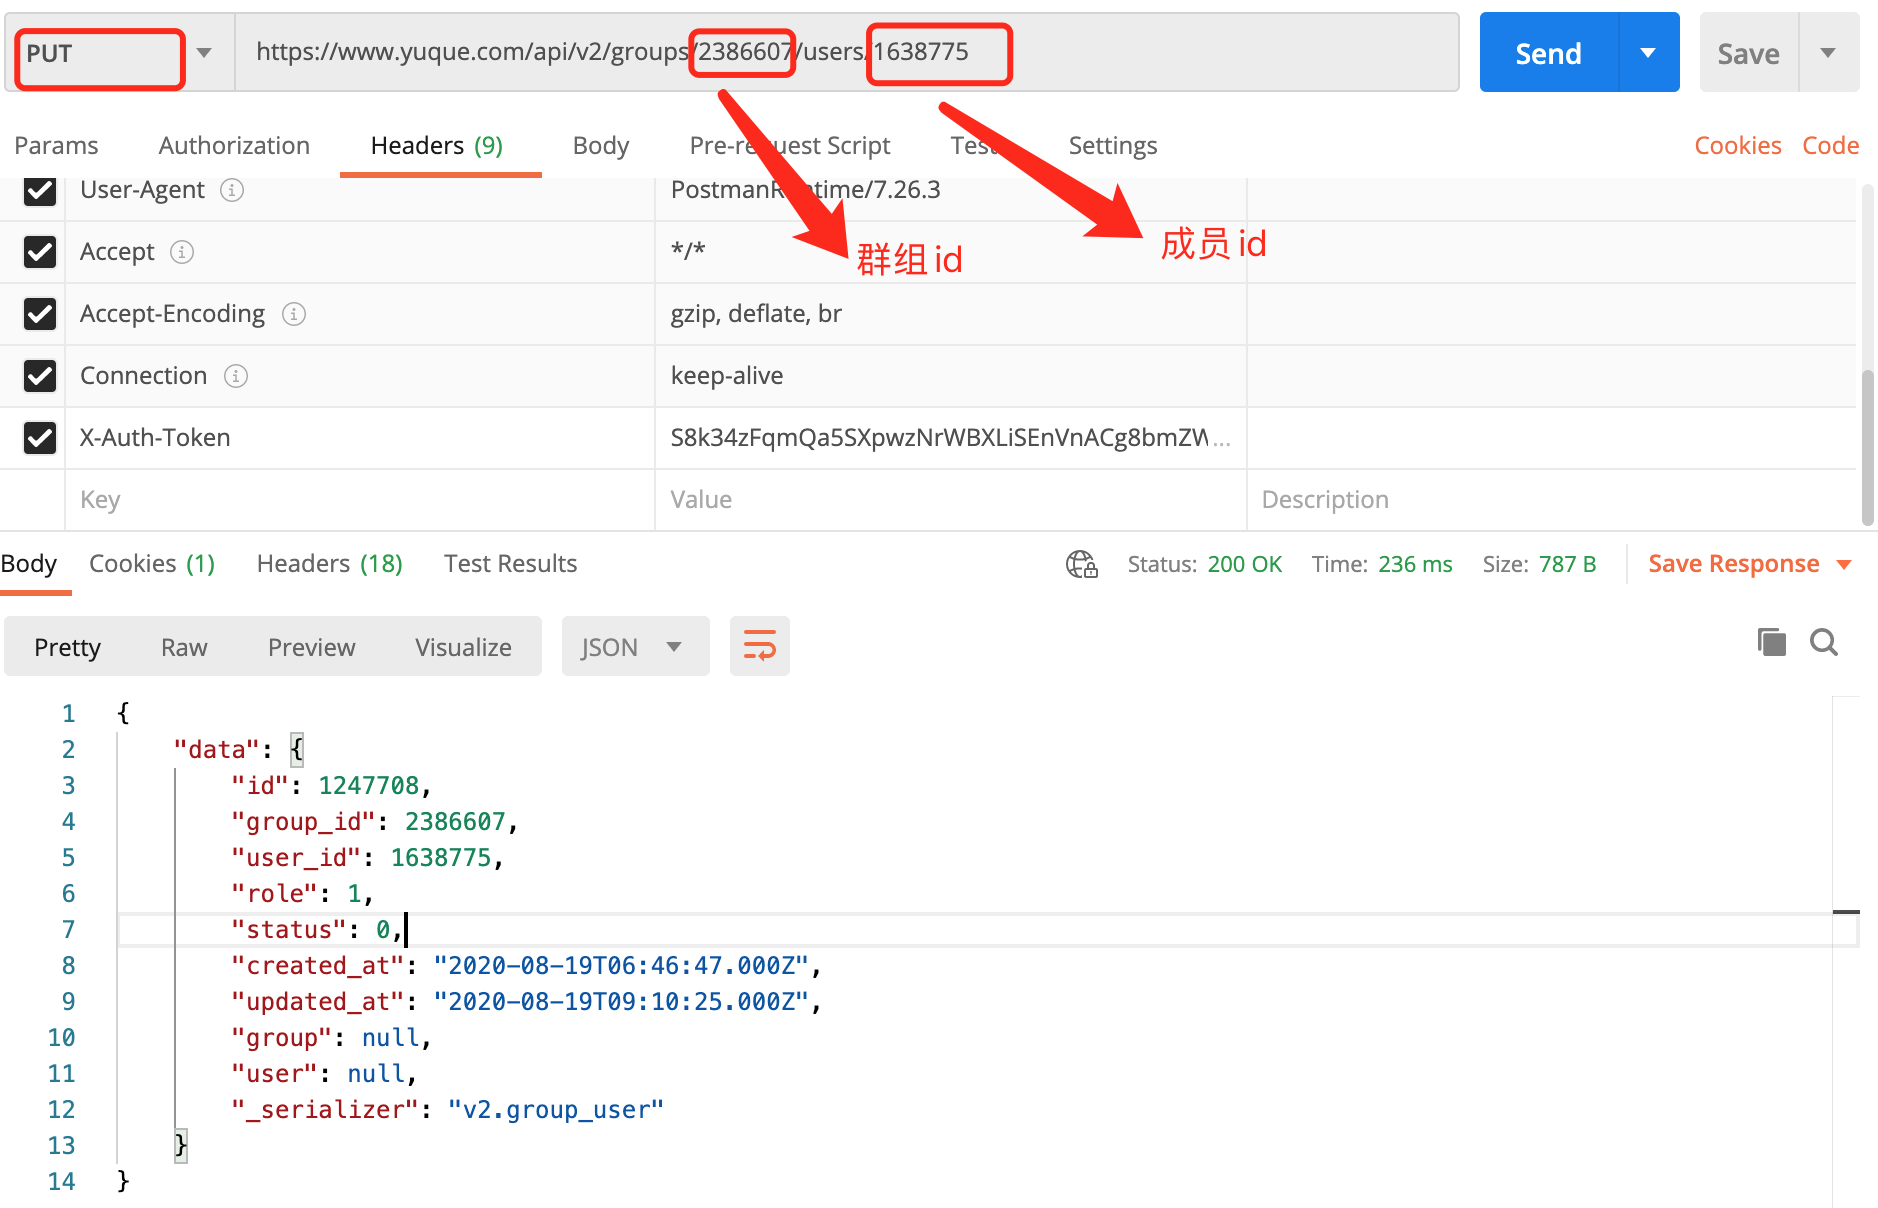Show info for Accept-Encoding header

coord(293,314)
